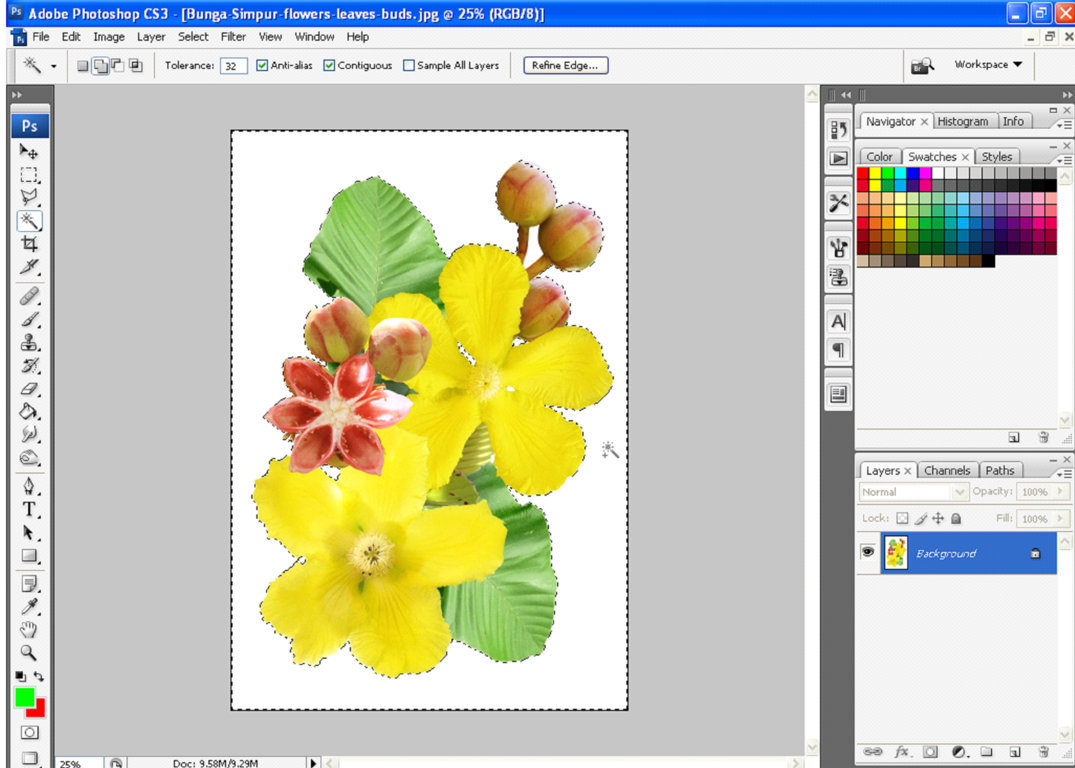
Task: Click Add layer style fx icon
Action: click(x=902, y=752)
